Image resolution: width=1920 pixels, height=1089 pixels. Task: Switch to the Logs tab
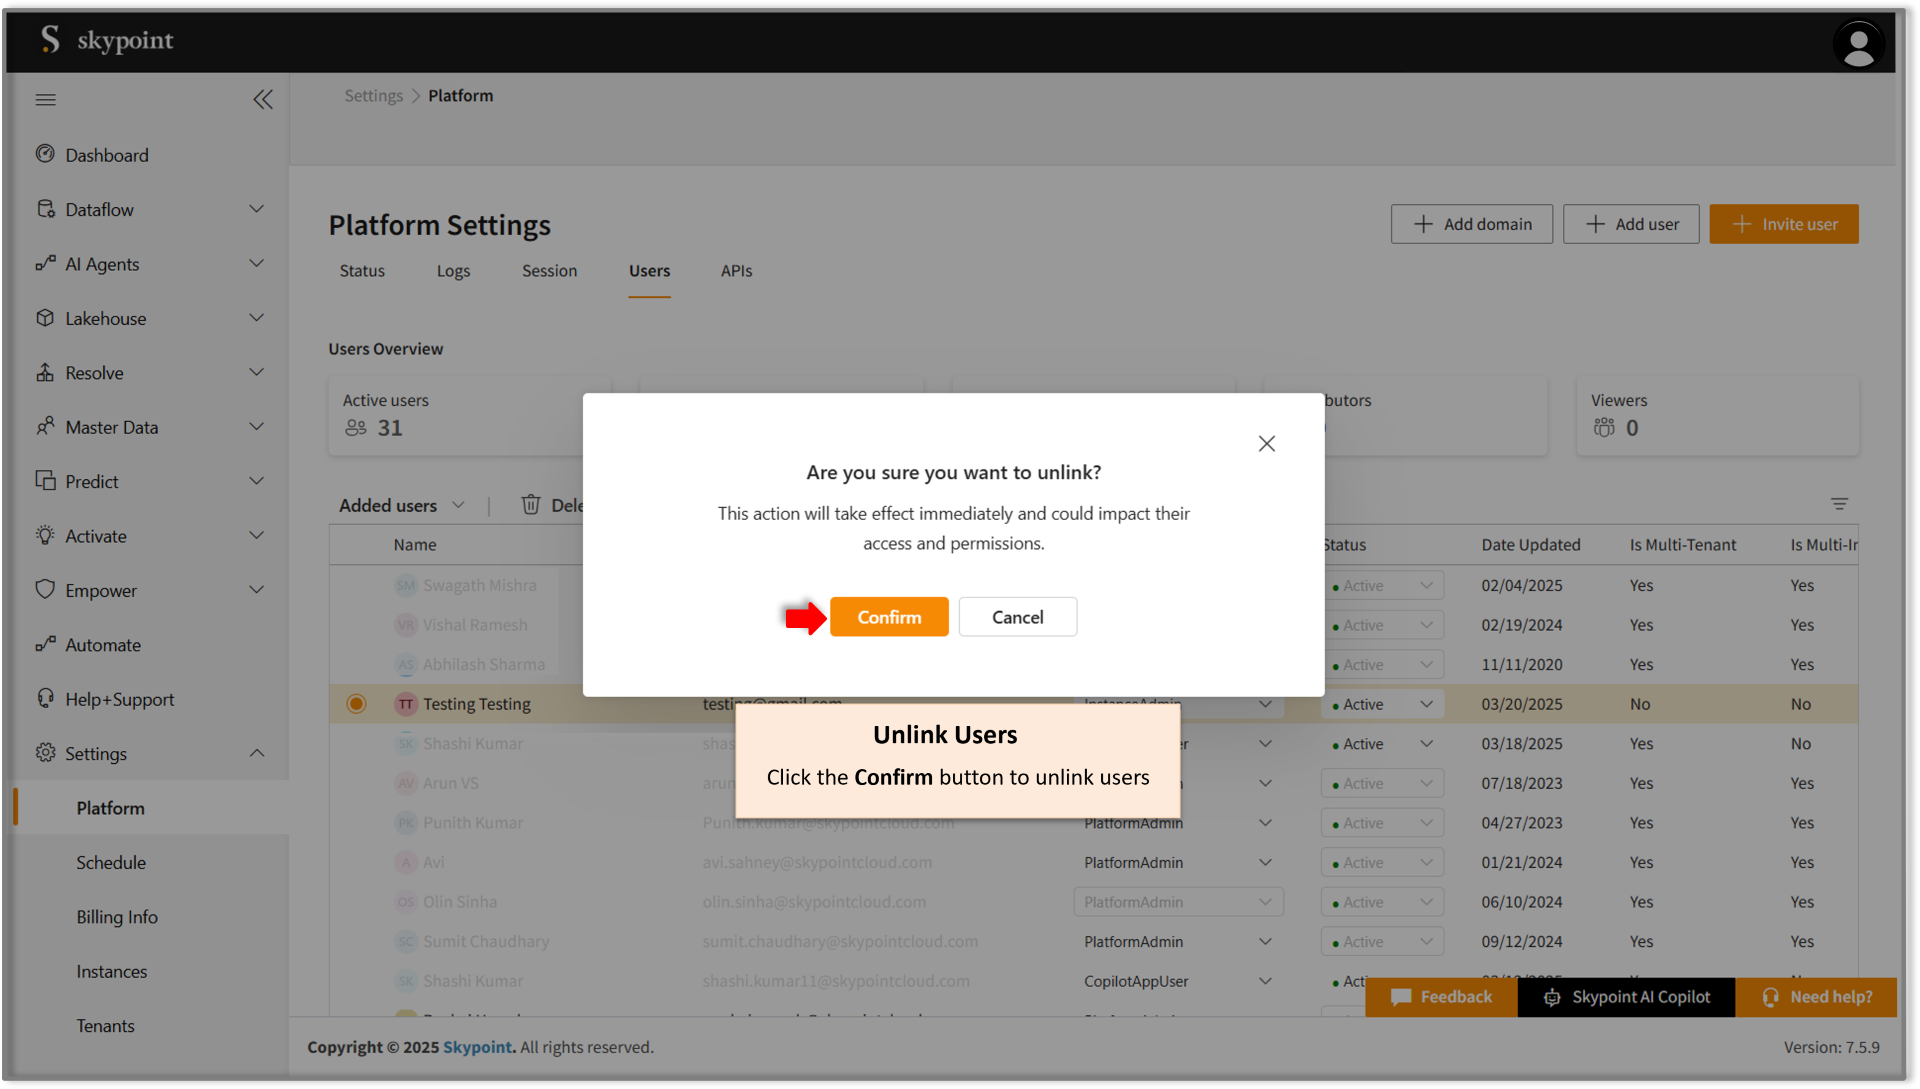point(453,271)
